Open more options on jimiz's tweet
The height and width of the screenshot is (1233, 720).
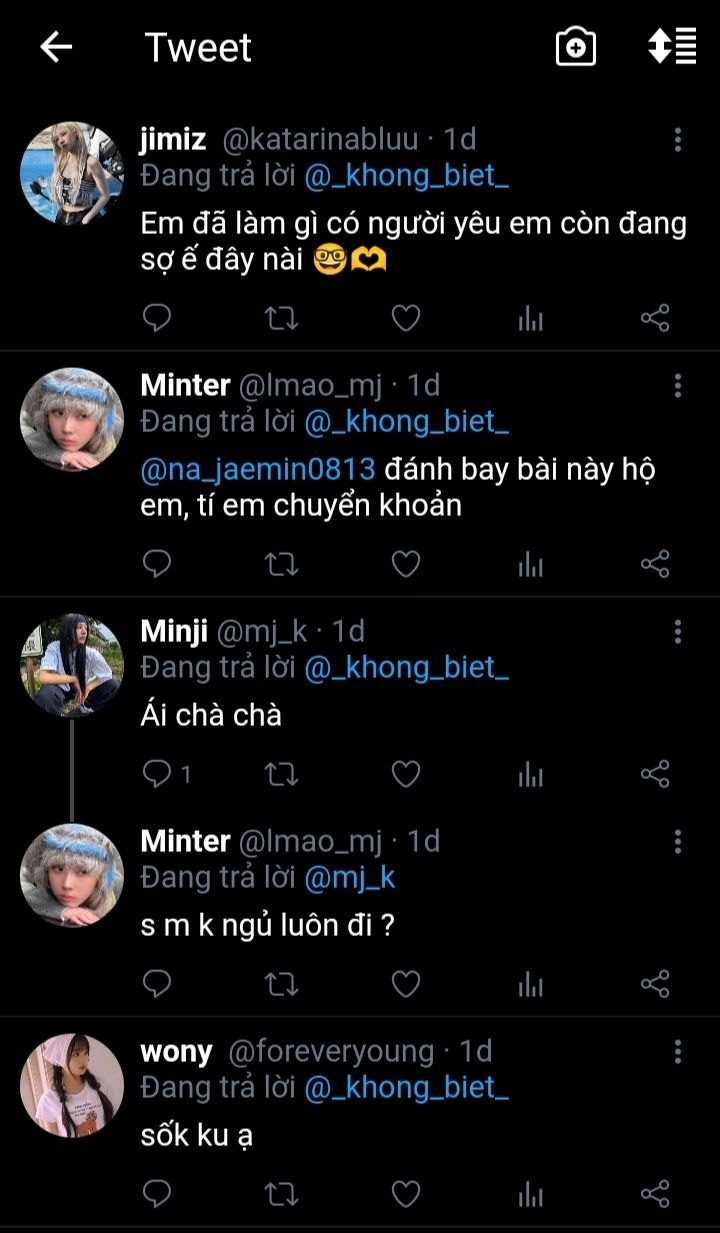[x=678, y=140]
